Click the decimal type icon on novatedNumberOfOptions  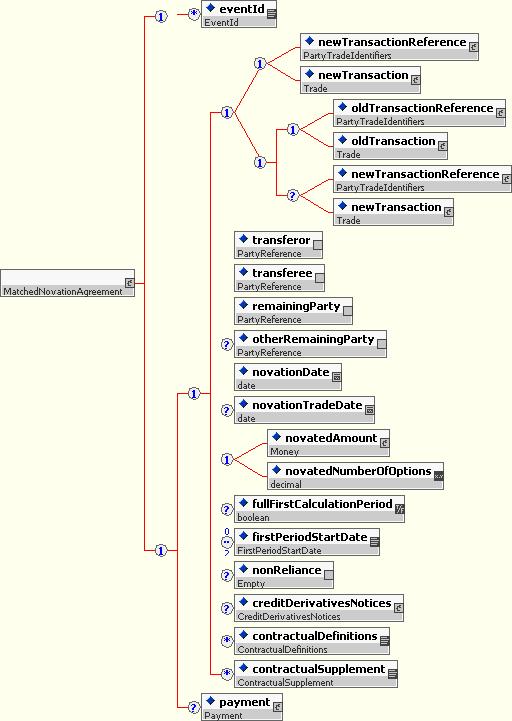click(438, 476)
